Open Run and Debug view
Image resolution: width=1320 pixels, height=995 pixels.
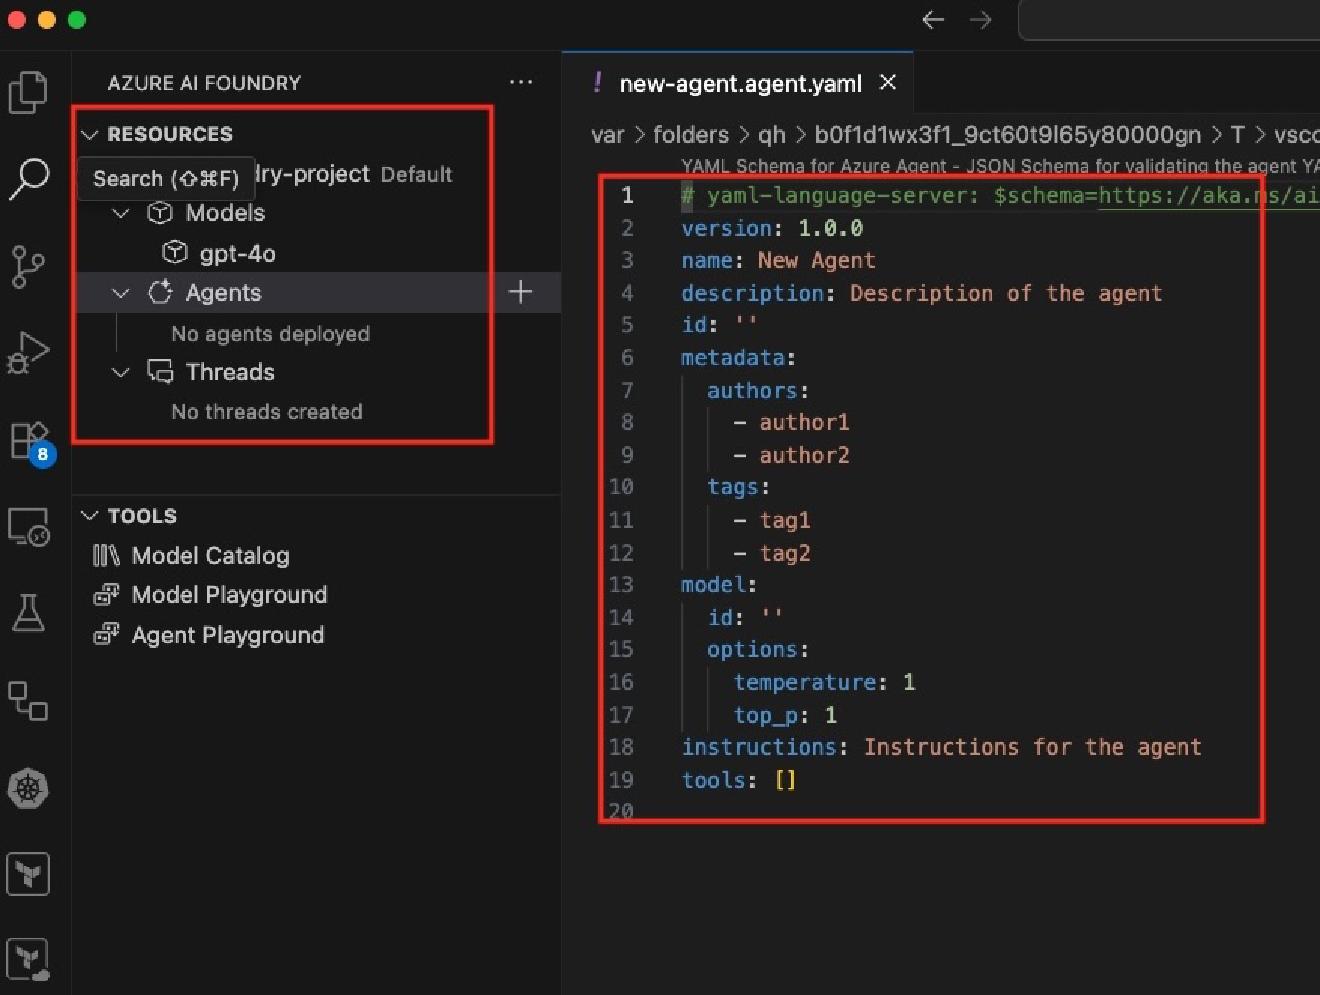(x=28, y=352)
